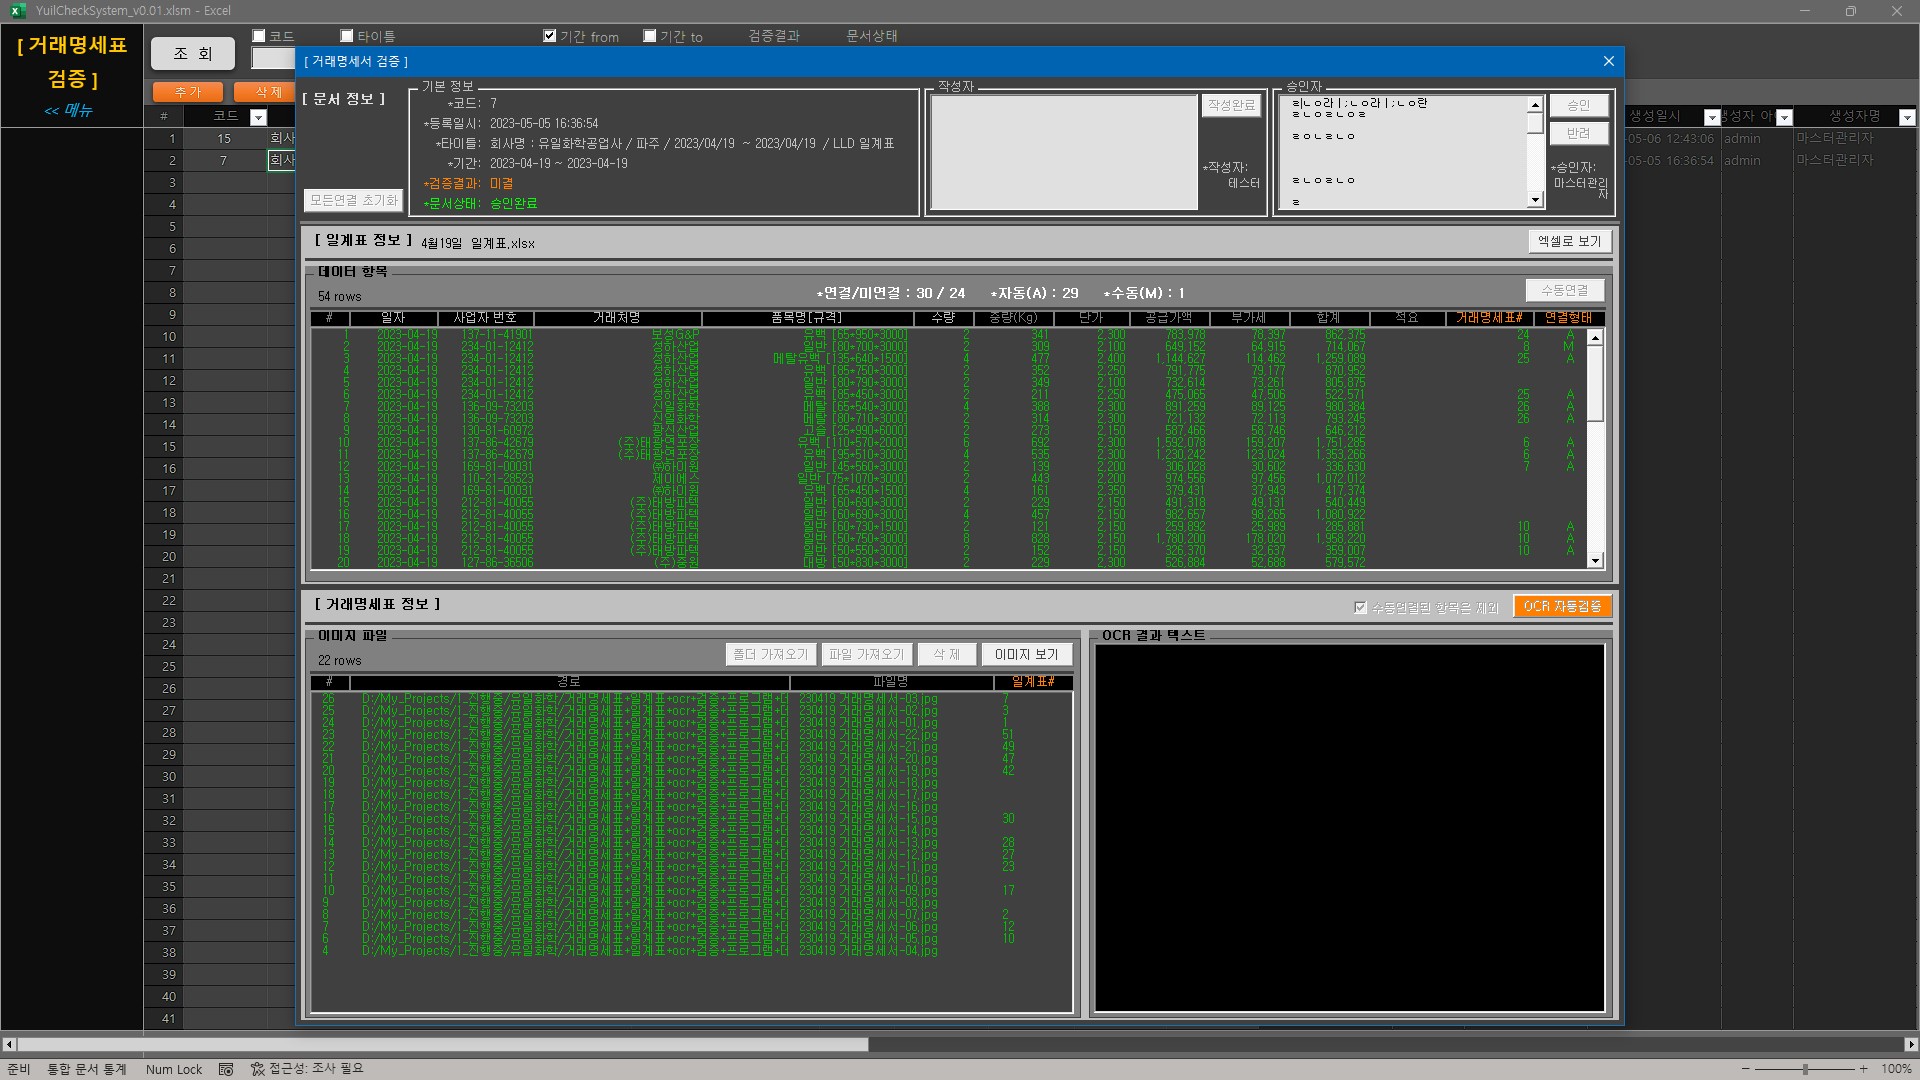Click the << 메뉴 link
This screenshot has width=1920, height=1080.
tap(68, 110)
